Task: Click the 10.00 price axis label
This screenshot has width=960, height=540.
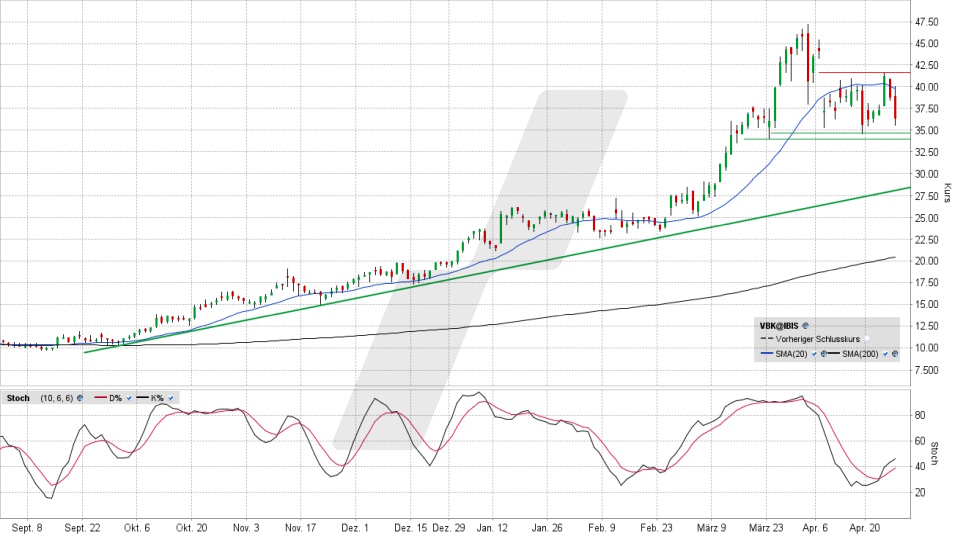Action: (926, 348)
